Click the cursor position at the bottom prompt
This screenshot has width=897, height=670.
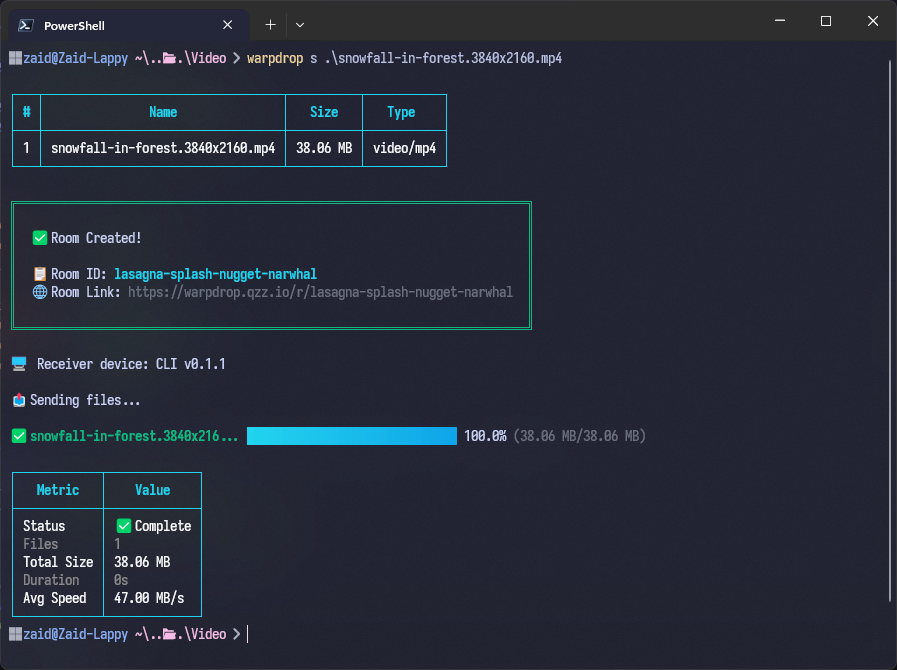coord(247,633)
